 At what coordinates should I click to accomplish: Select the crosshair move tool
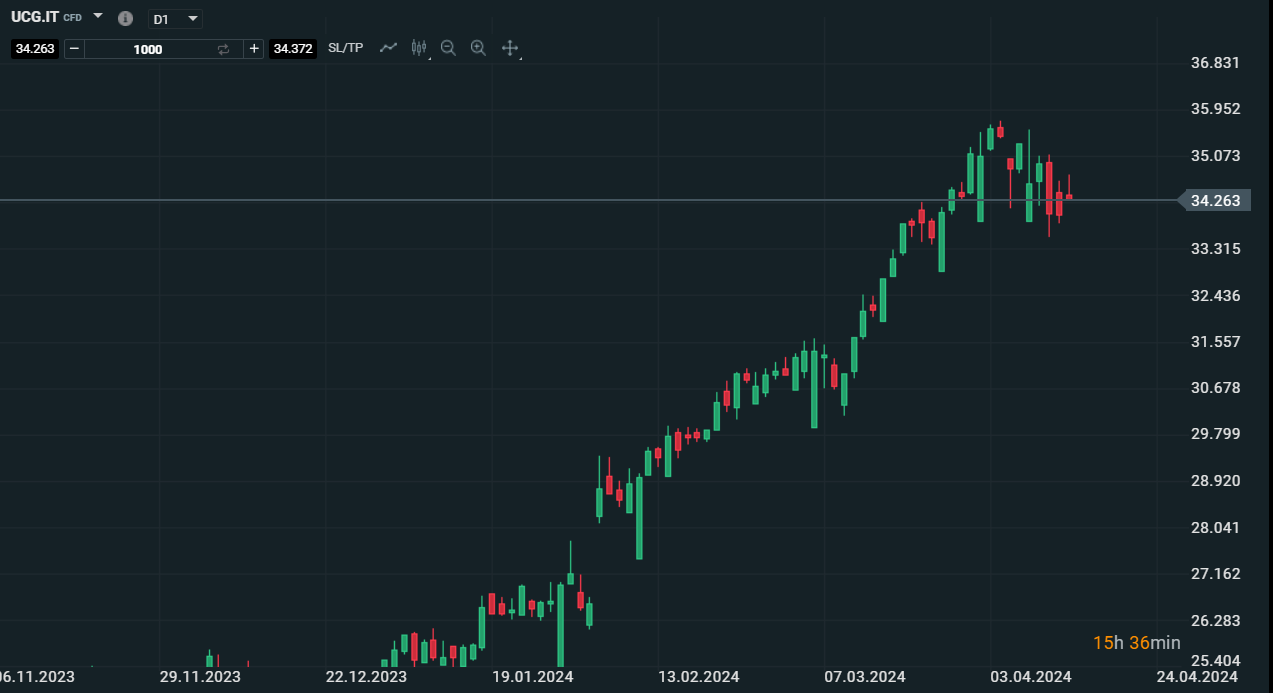click(x=509, y=47)
